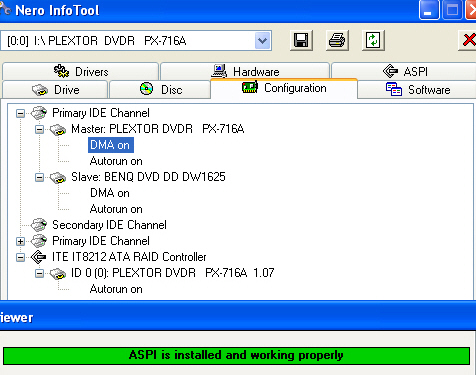Collapse the ID 0 (0) PLEXTOR DVDR node

[39, 273]
